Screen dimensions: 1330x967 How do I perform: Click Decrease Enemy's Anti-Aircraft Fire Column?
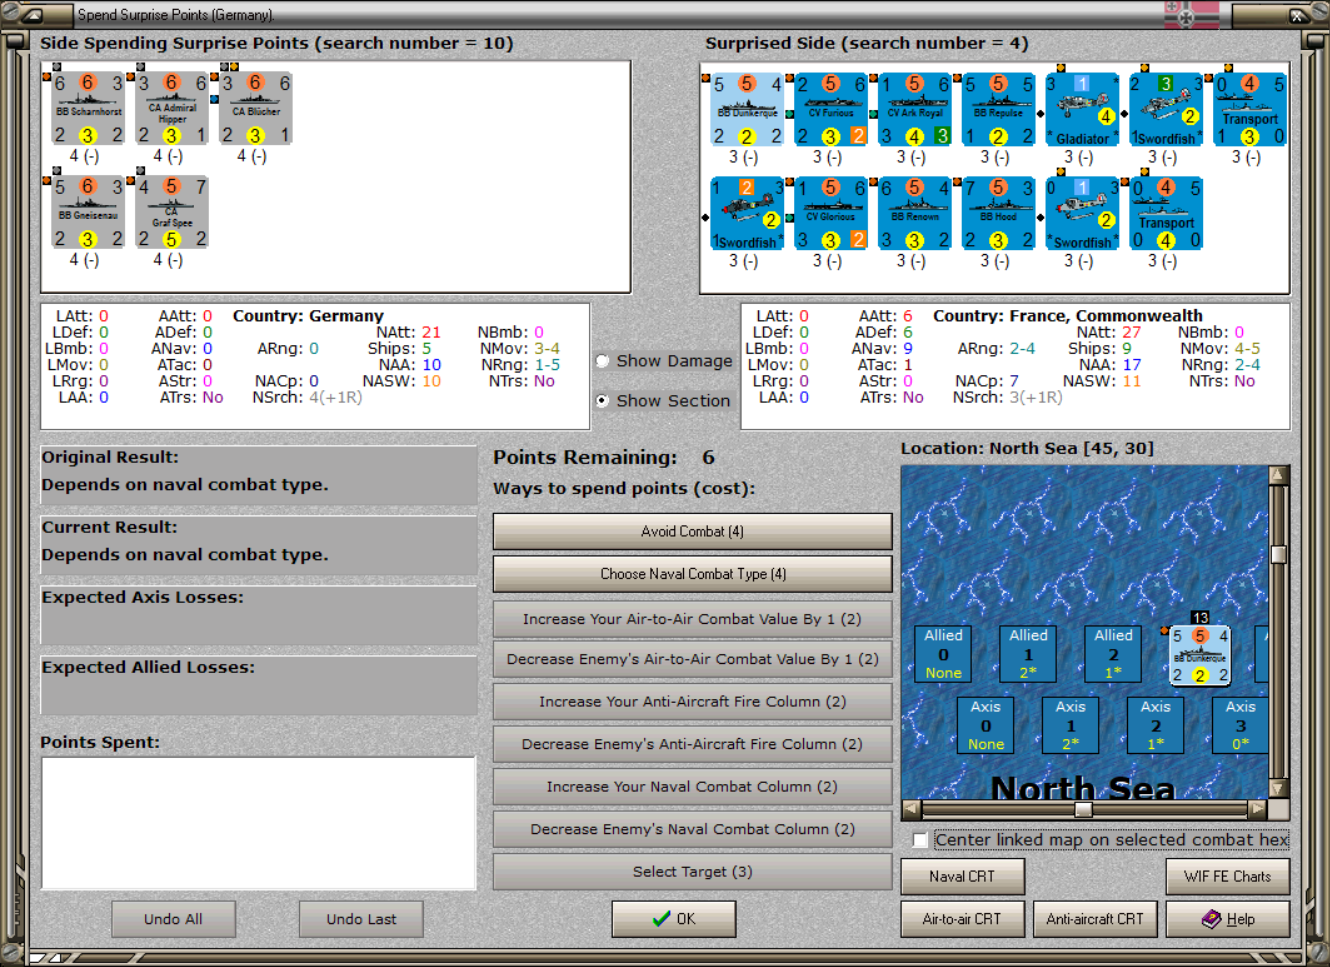click(x=692, y=744)
